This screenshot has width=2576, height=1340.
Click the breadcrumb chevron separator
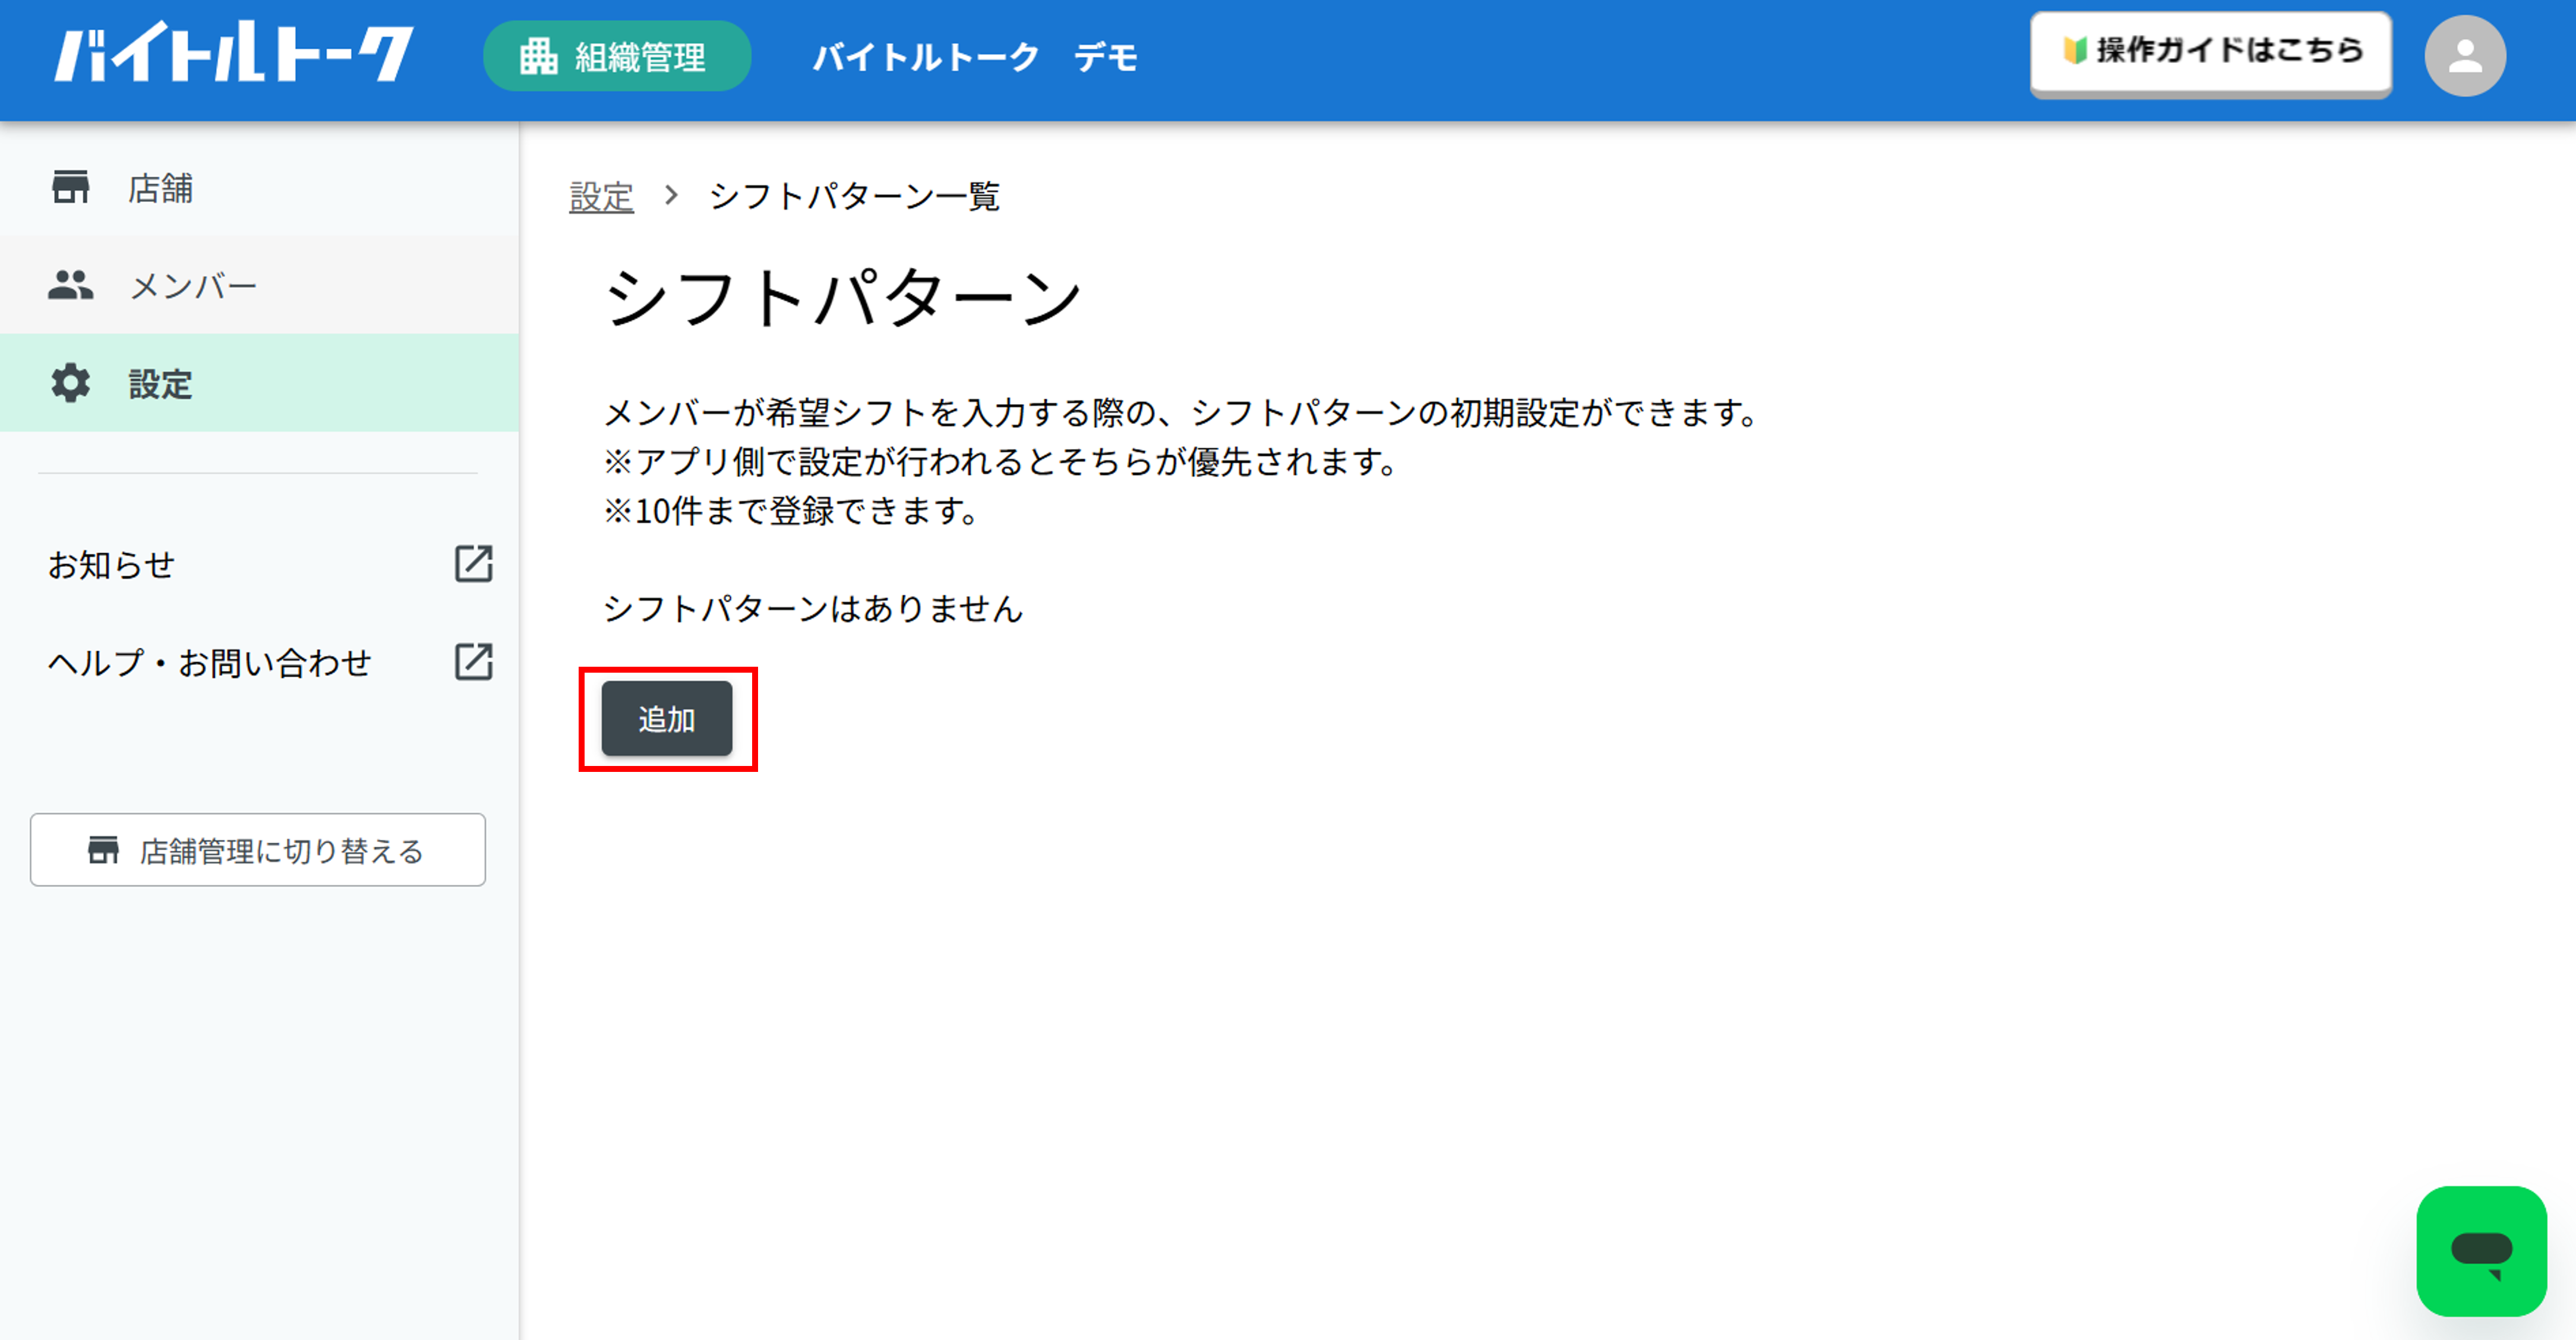tap(671, 195)
